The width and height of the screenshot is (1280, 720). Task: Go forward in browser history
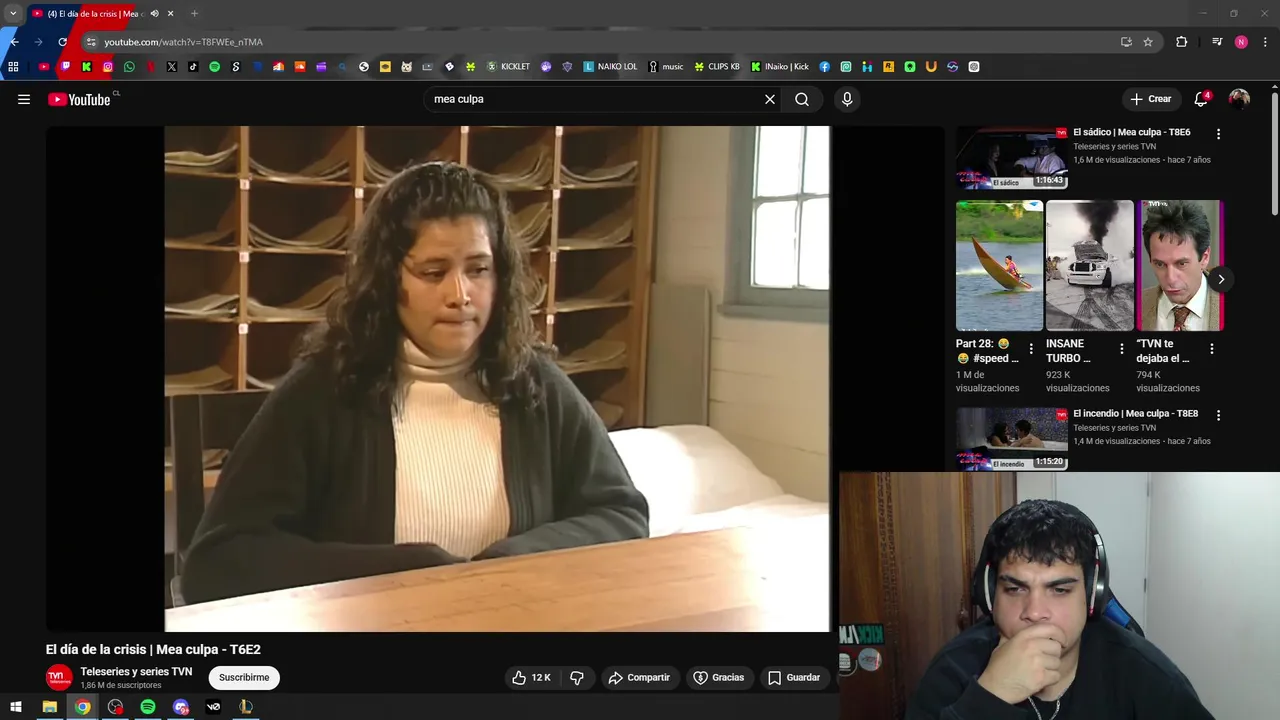[38, 42]
